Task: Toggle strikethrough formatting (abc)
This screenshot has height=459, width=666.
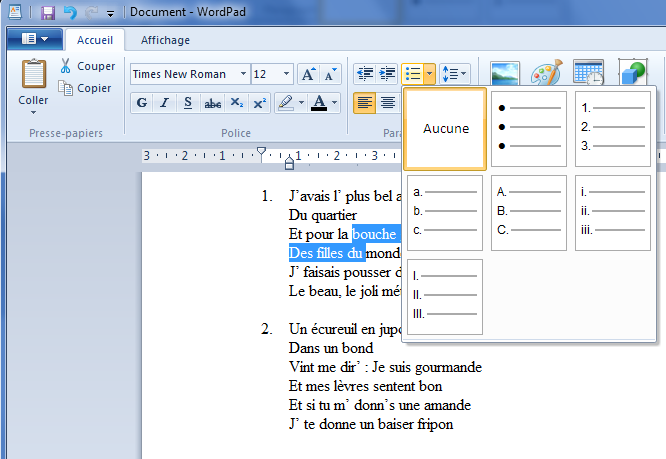Action: click(212, 103)
